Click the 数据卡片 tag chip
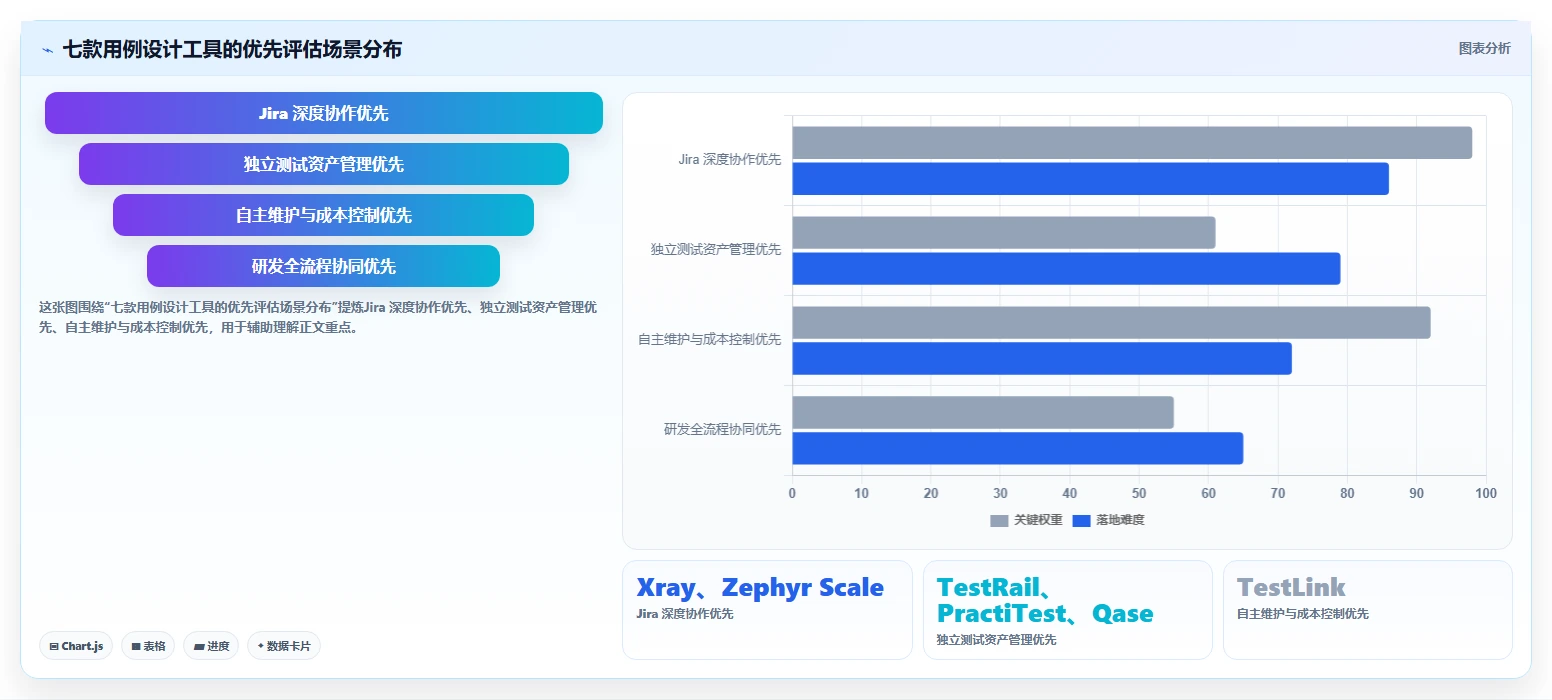The image size is (1552, 700). (284, 646)
